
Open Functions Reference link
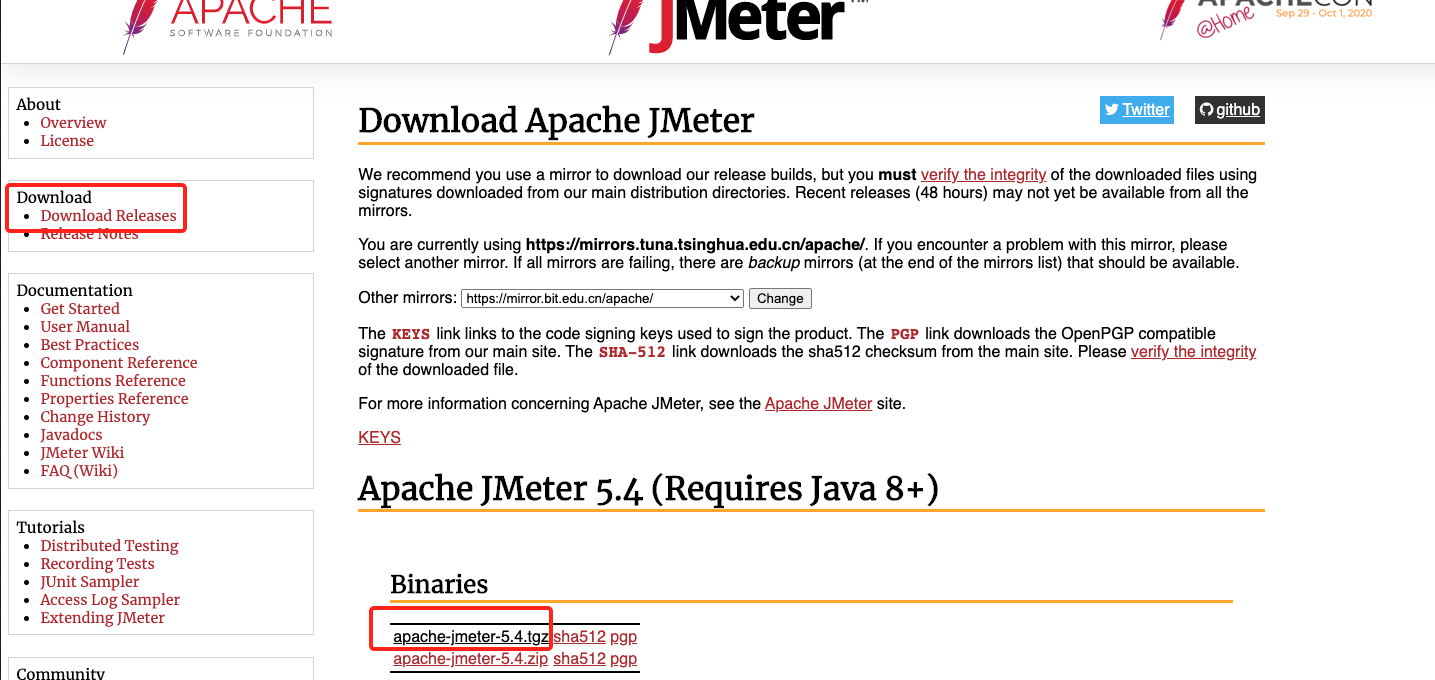(113, 381)
